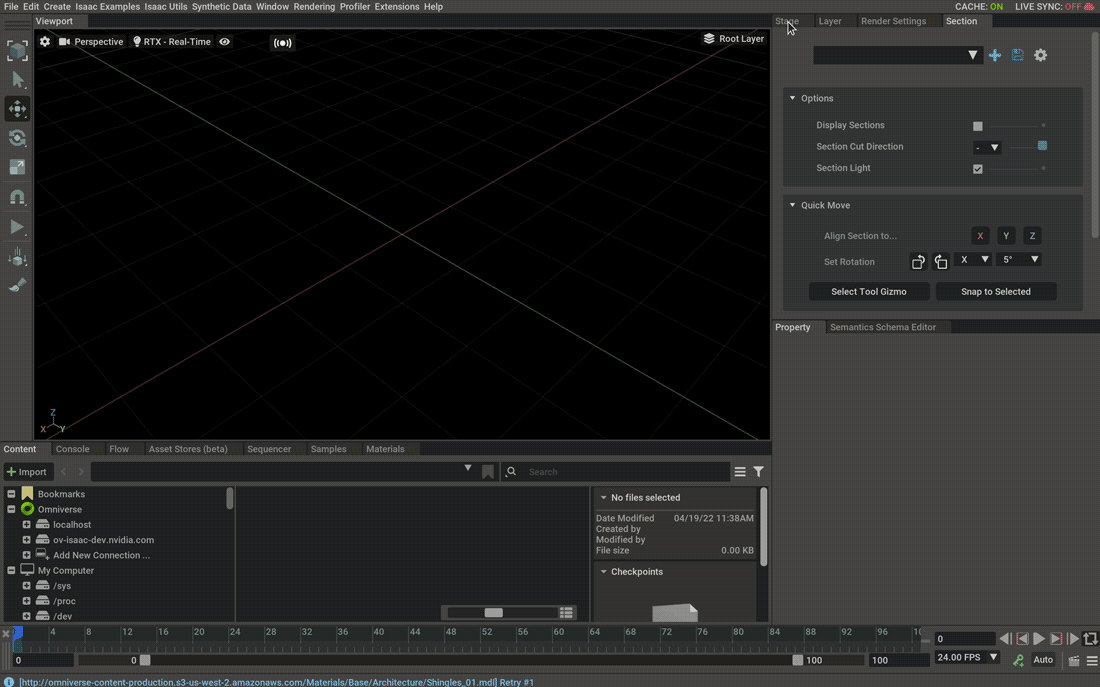
Task: Click the Content thumbnail size slider
Action: tap(502, 613)
